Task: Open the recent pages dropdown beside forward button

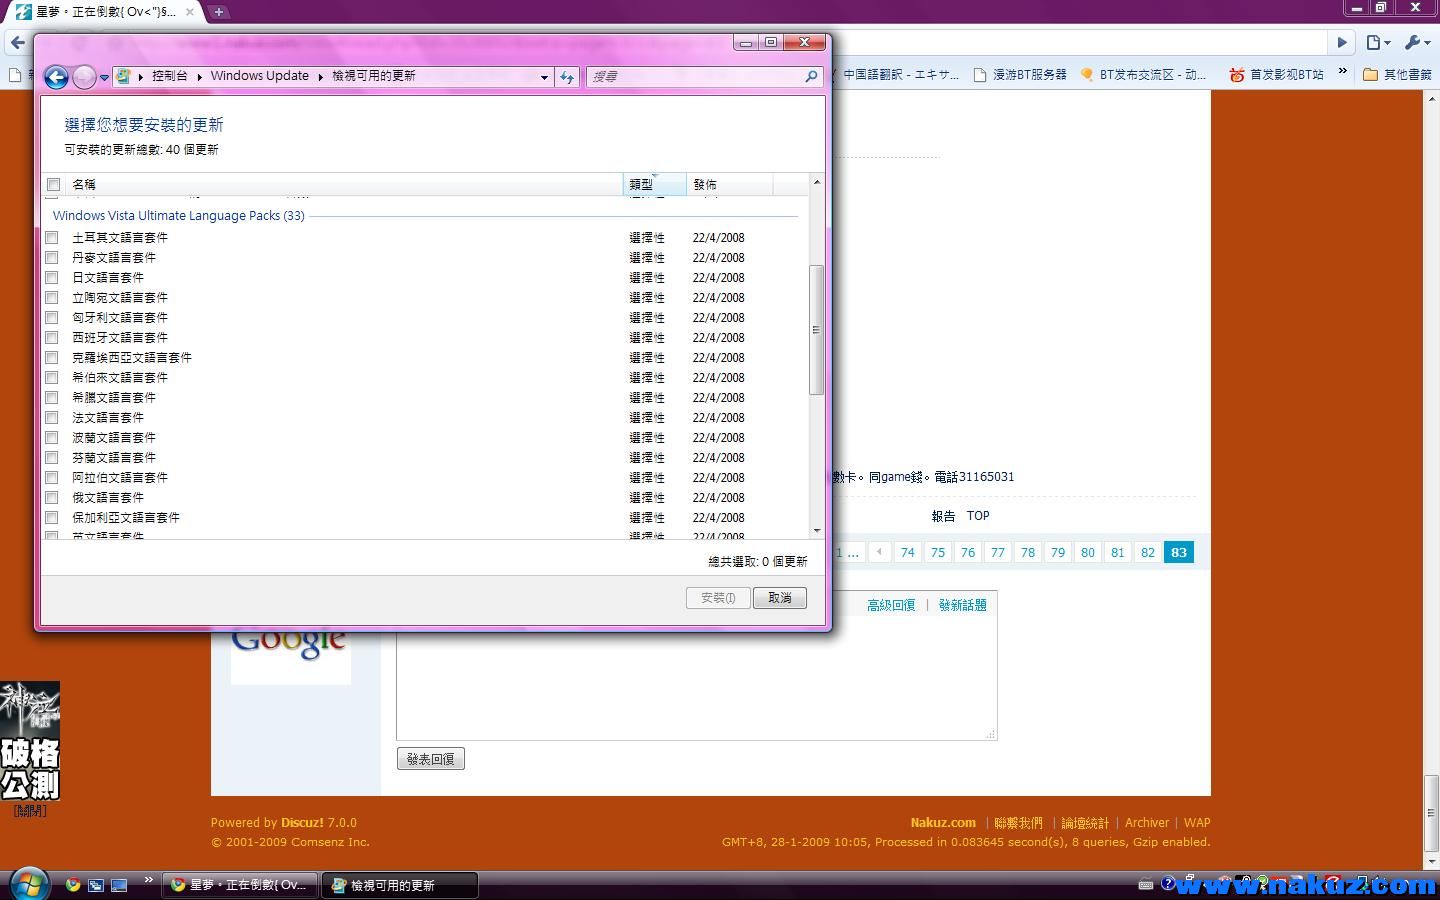Action: pyautogui.click(x=104, y=78)
